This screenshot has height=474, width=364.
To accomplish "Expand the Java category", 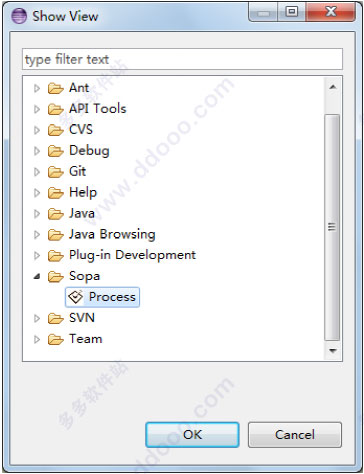I will (37, 214).
